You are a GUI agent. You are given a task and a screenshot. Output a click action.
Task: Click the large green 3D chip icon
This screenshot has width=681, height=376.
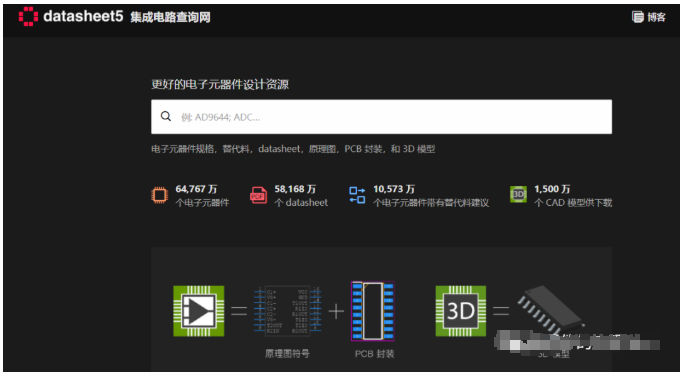(x=461, y=311)
